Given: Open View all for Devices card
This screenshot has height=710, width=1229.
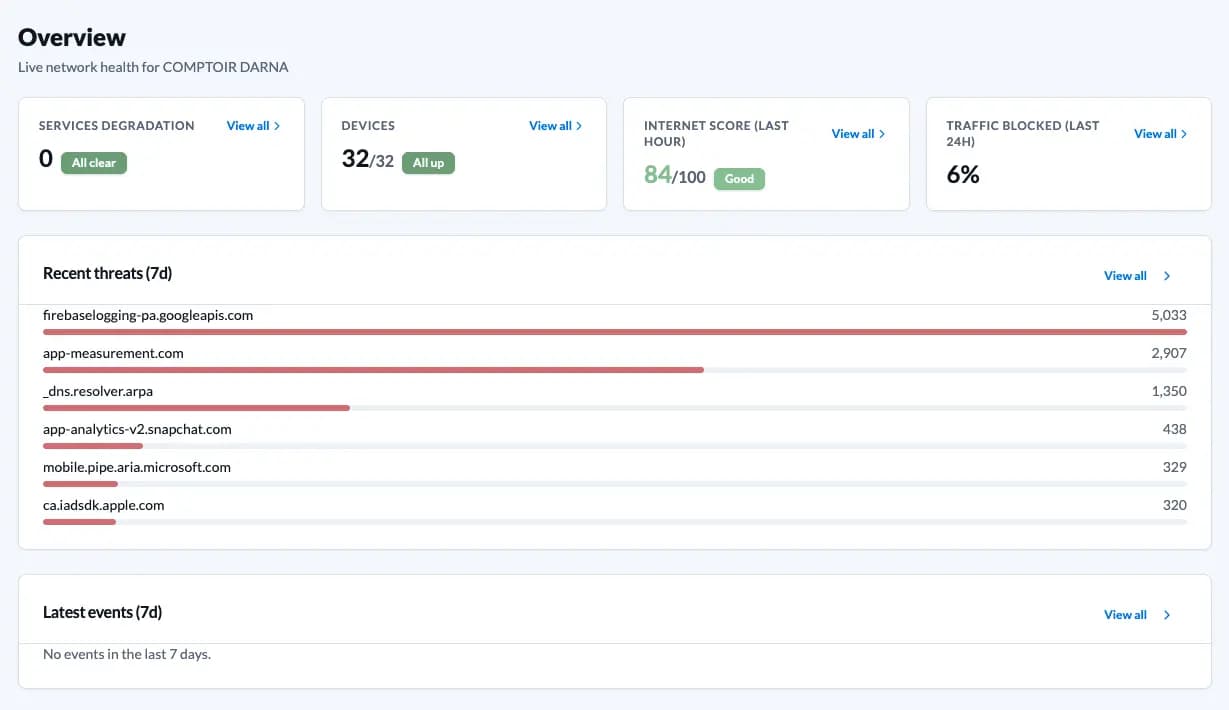Looking at the screenshot, I should click(x=556, y=126).
